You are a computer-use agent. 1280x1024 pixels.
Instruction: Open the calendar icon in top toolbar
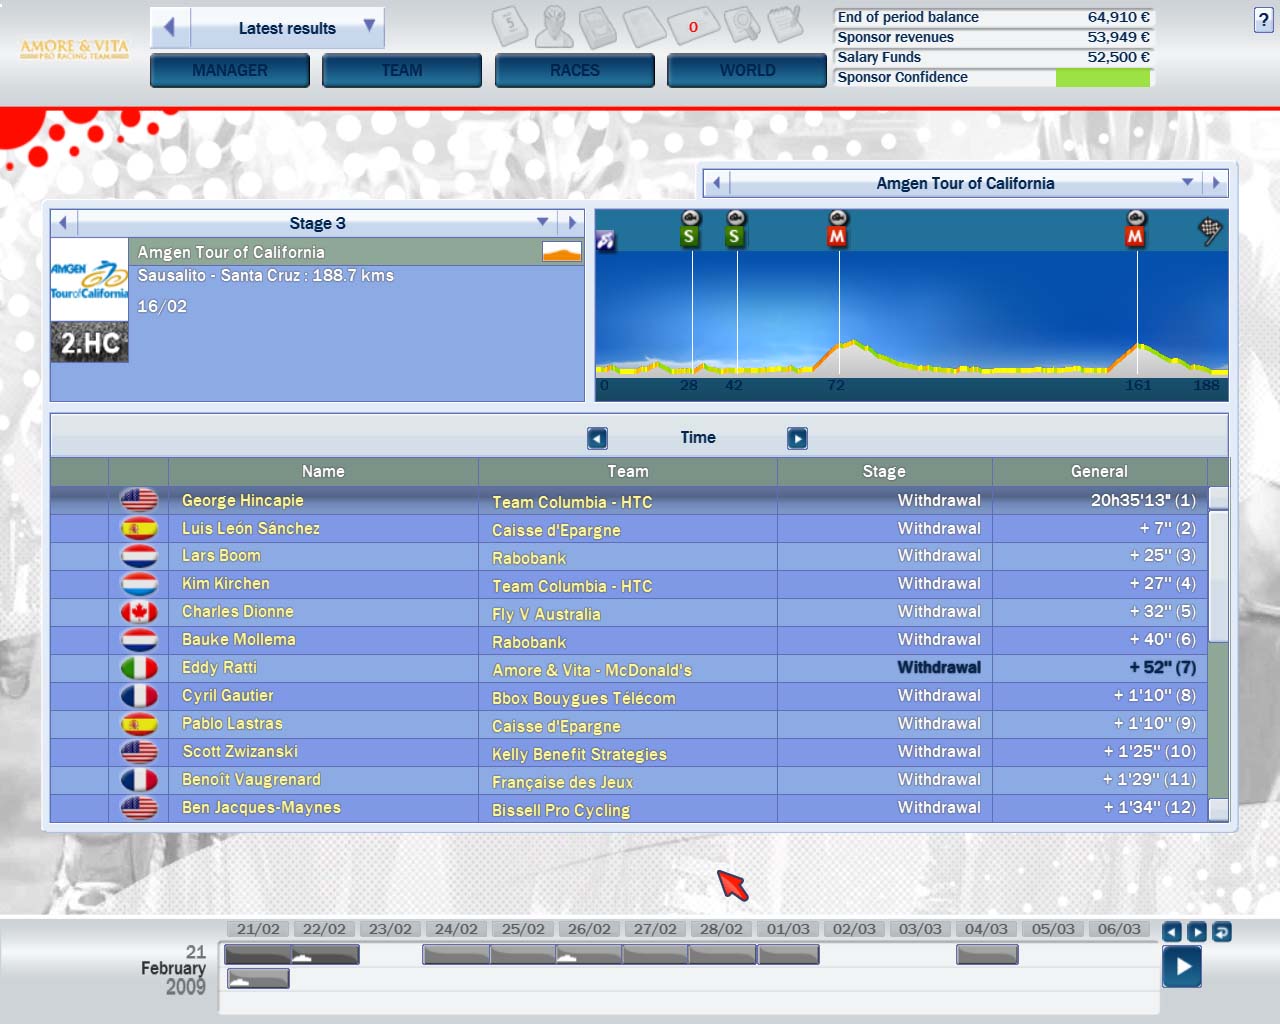510,25
